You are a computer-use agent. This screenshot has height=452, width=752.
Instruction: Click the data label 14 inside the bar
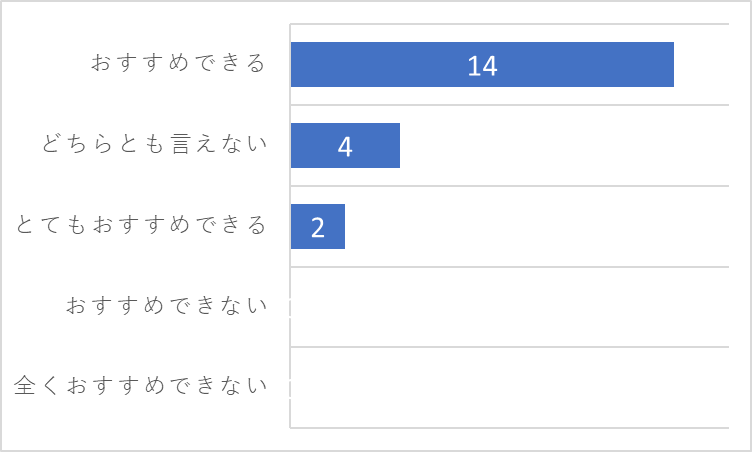(482, 66)
